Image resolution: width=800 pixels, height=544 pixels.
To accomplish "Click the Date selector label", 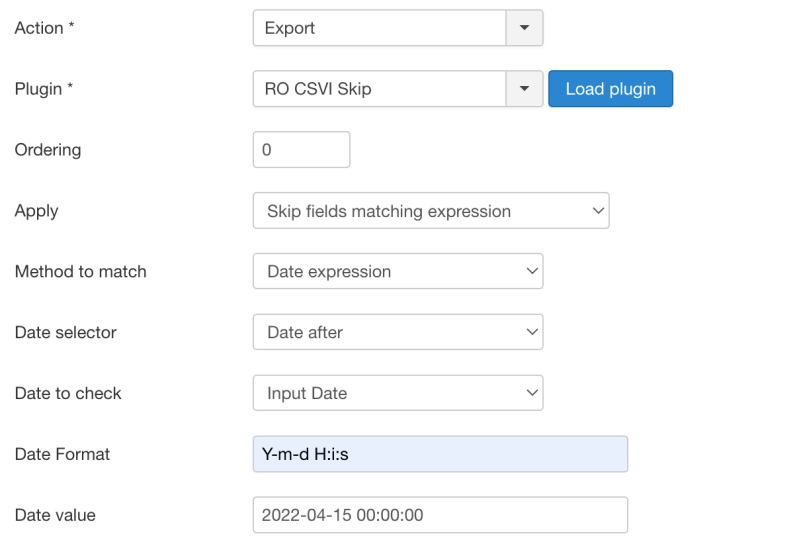I will tap(66, 332).
